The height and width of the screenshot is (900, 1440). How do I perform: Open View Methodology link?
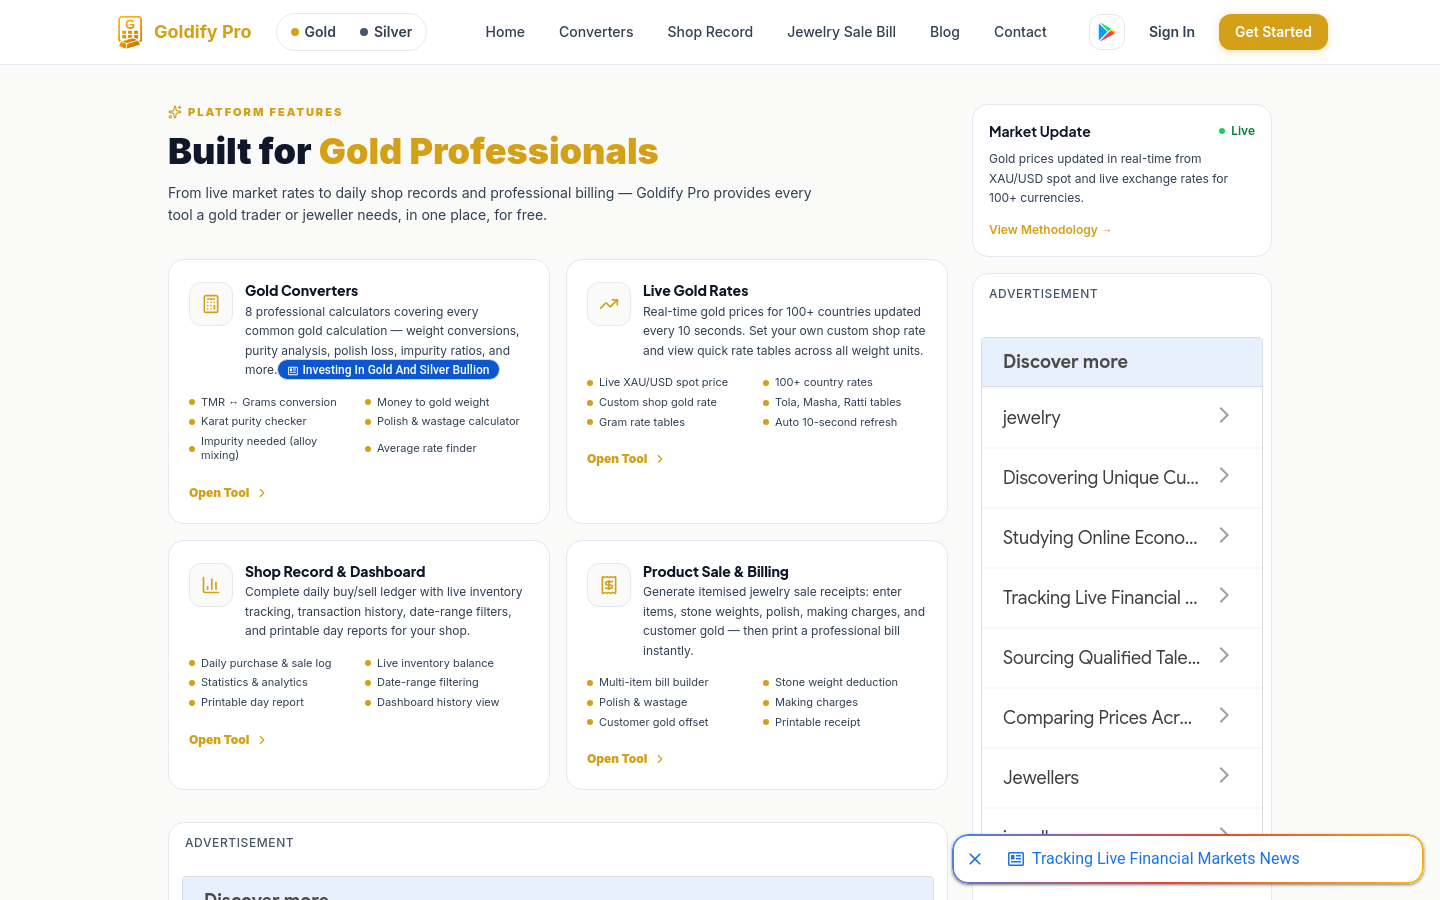pos(1050,230)
